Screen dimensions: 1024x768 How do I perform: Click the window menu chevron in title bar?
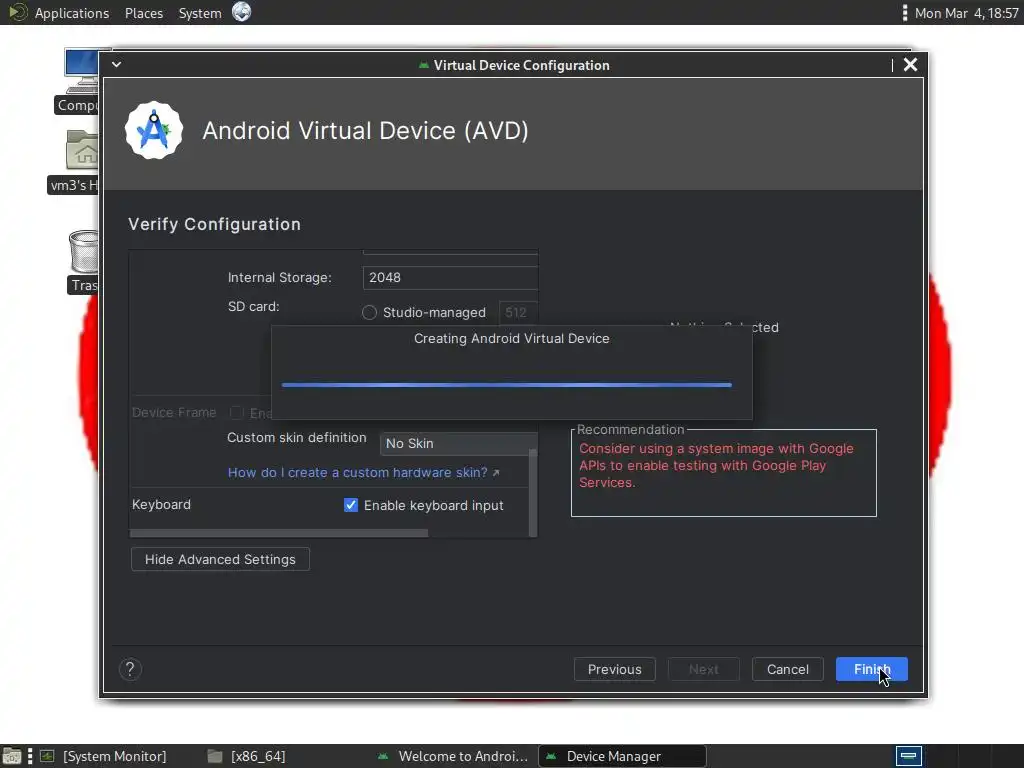(x=116, y=65)
